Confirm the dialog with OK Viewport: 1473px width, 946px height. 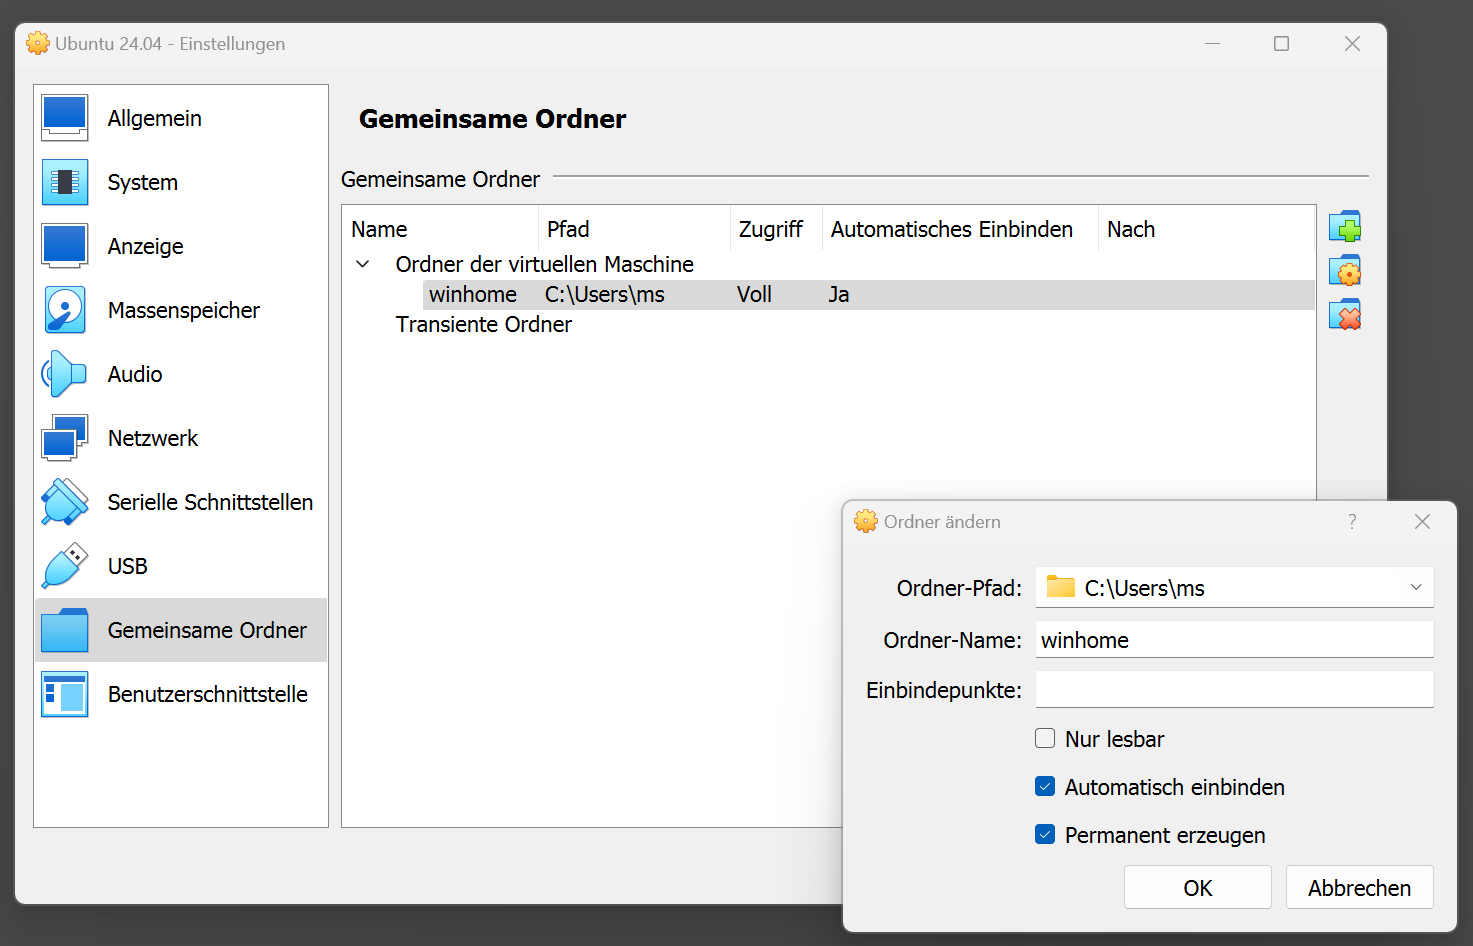point(1198,887)
